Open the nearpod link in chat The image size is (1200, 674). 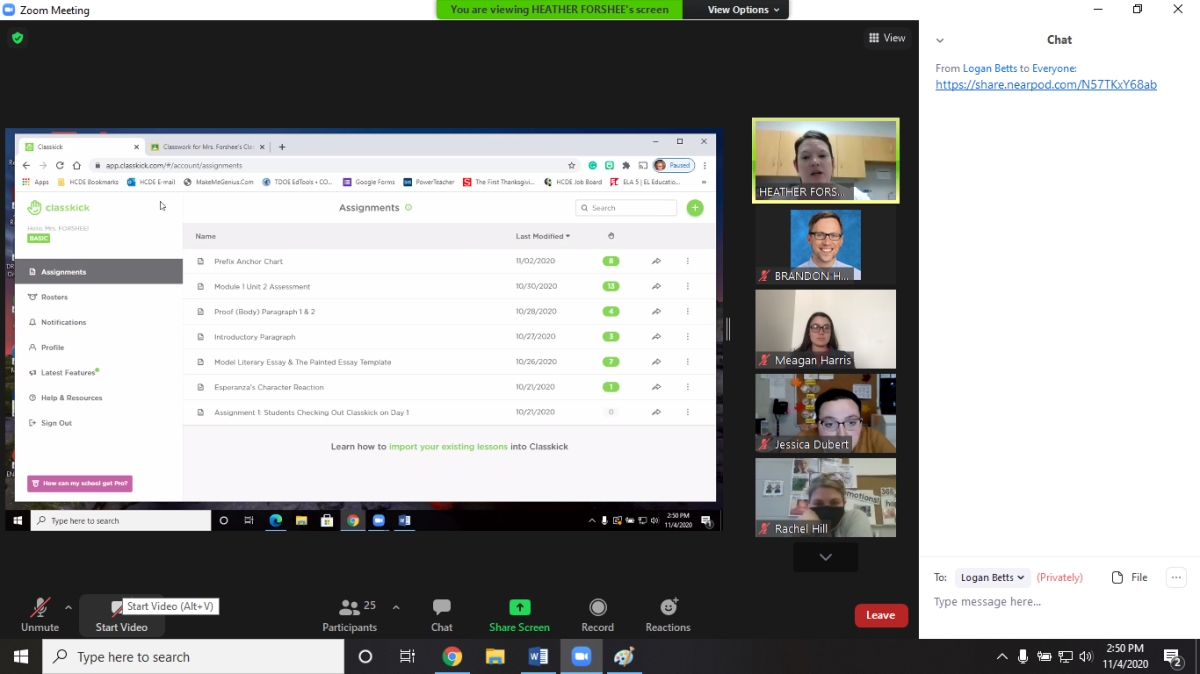(x=1046, y=85)
